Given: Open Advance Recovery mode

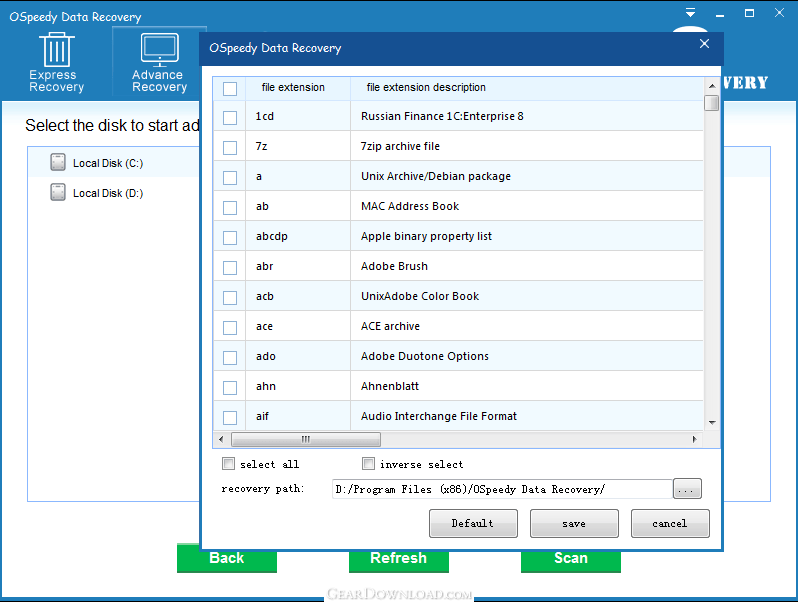Looking at the screenshot, I should coord(159,63).
